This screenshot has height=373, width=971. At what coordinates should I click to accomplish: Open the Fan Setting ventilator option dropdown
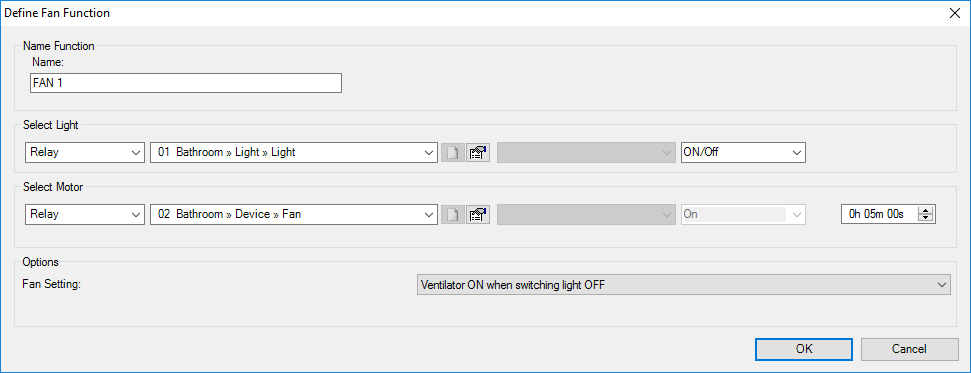[x=684, y=285]
